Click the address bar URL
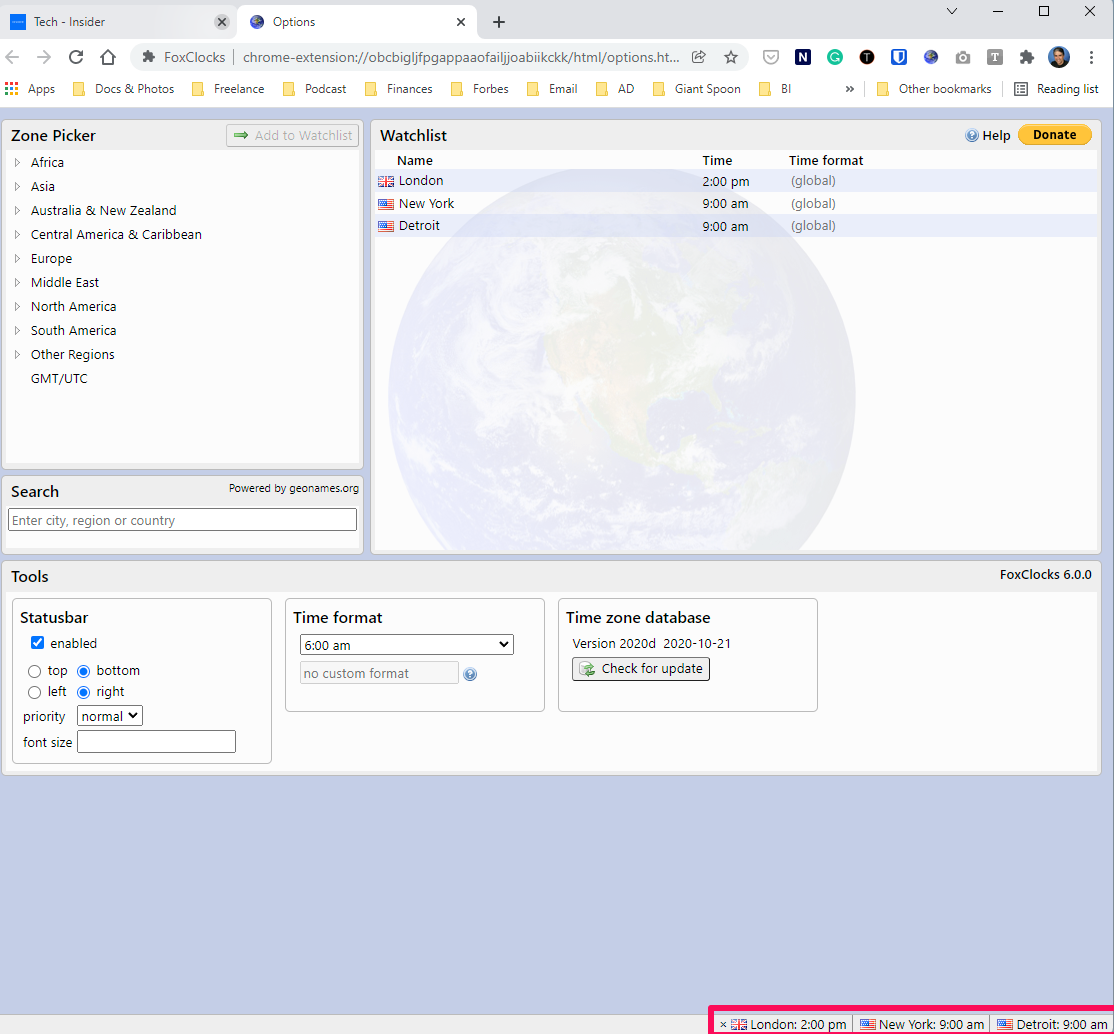Screen dimensions: 1114x1034 (x=460, y=58)
